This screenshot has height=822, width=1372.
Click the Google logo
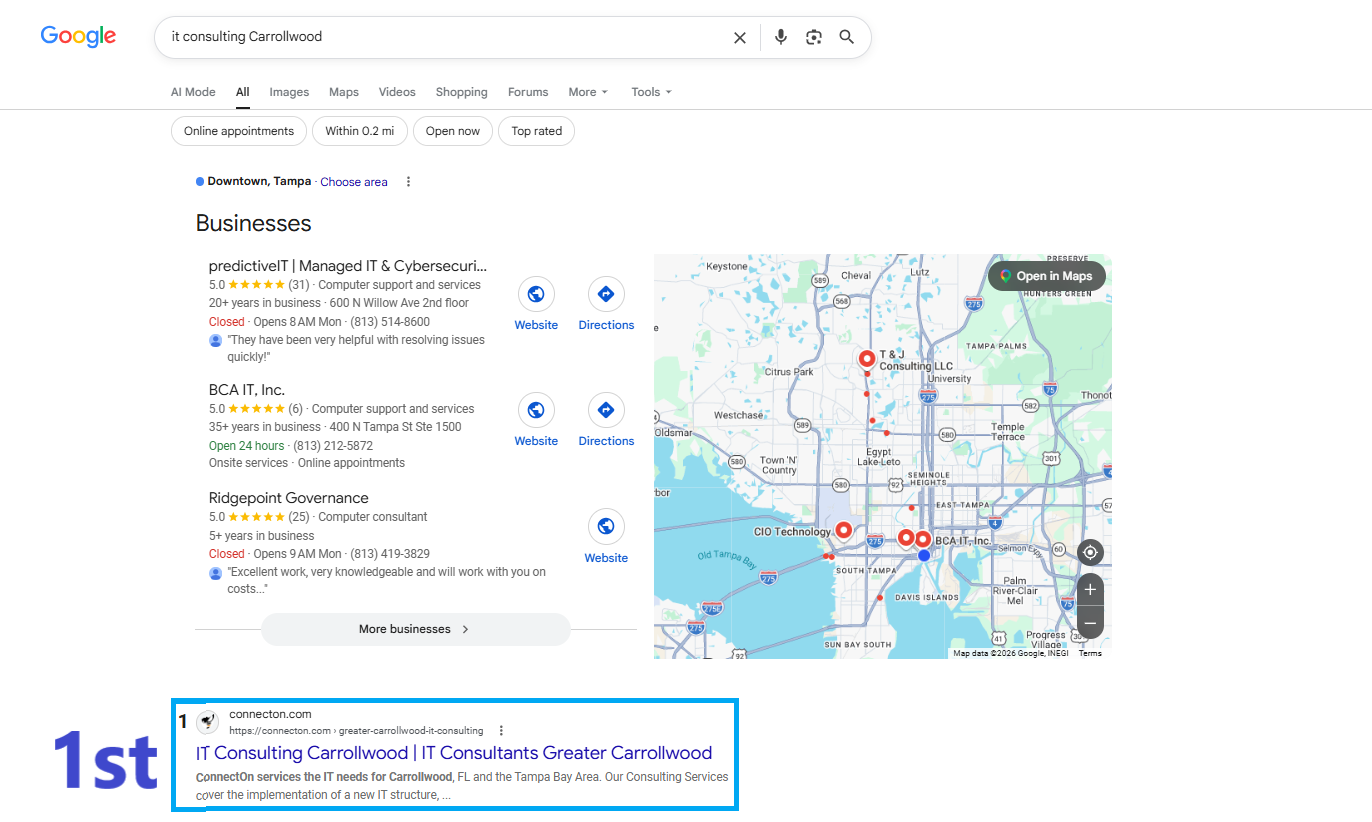pos(78,37)
